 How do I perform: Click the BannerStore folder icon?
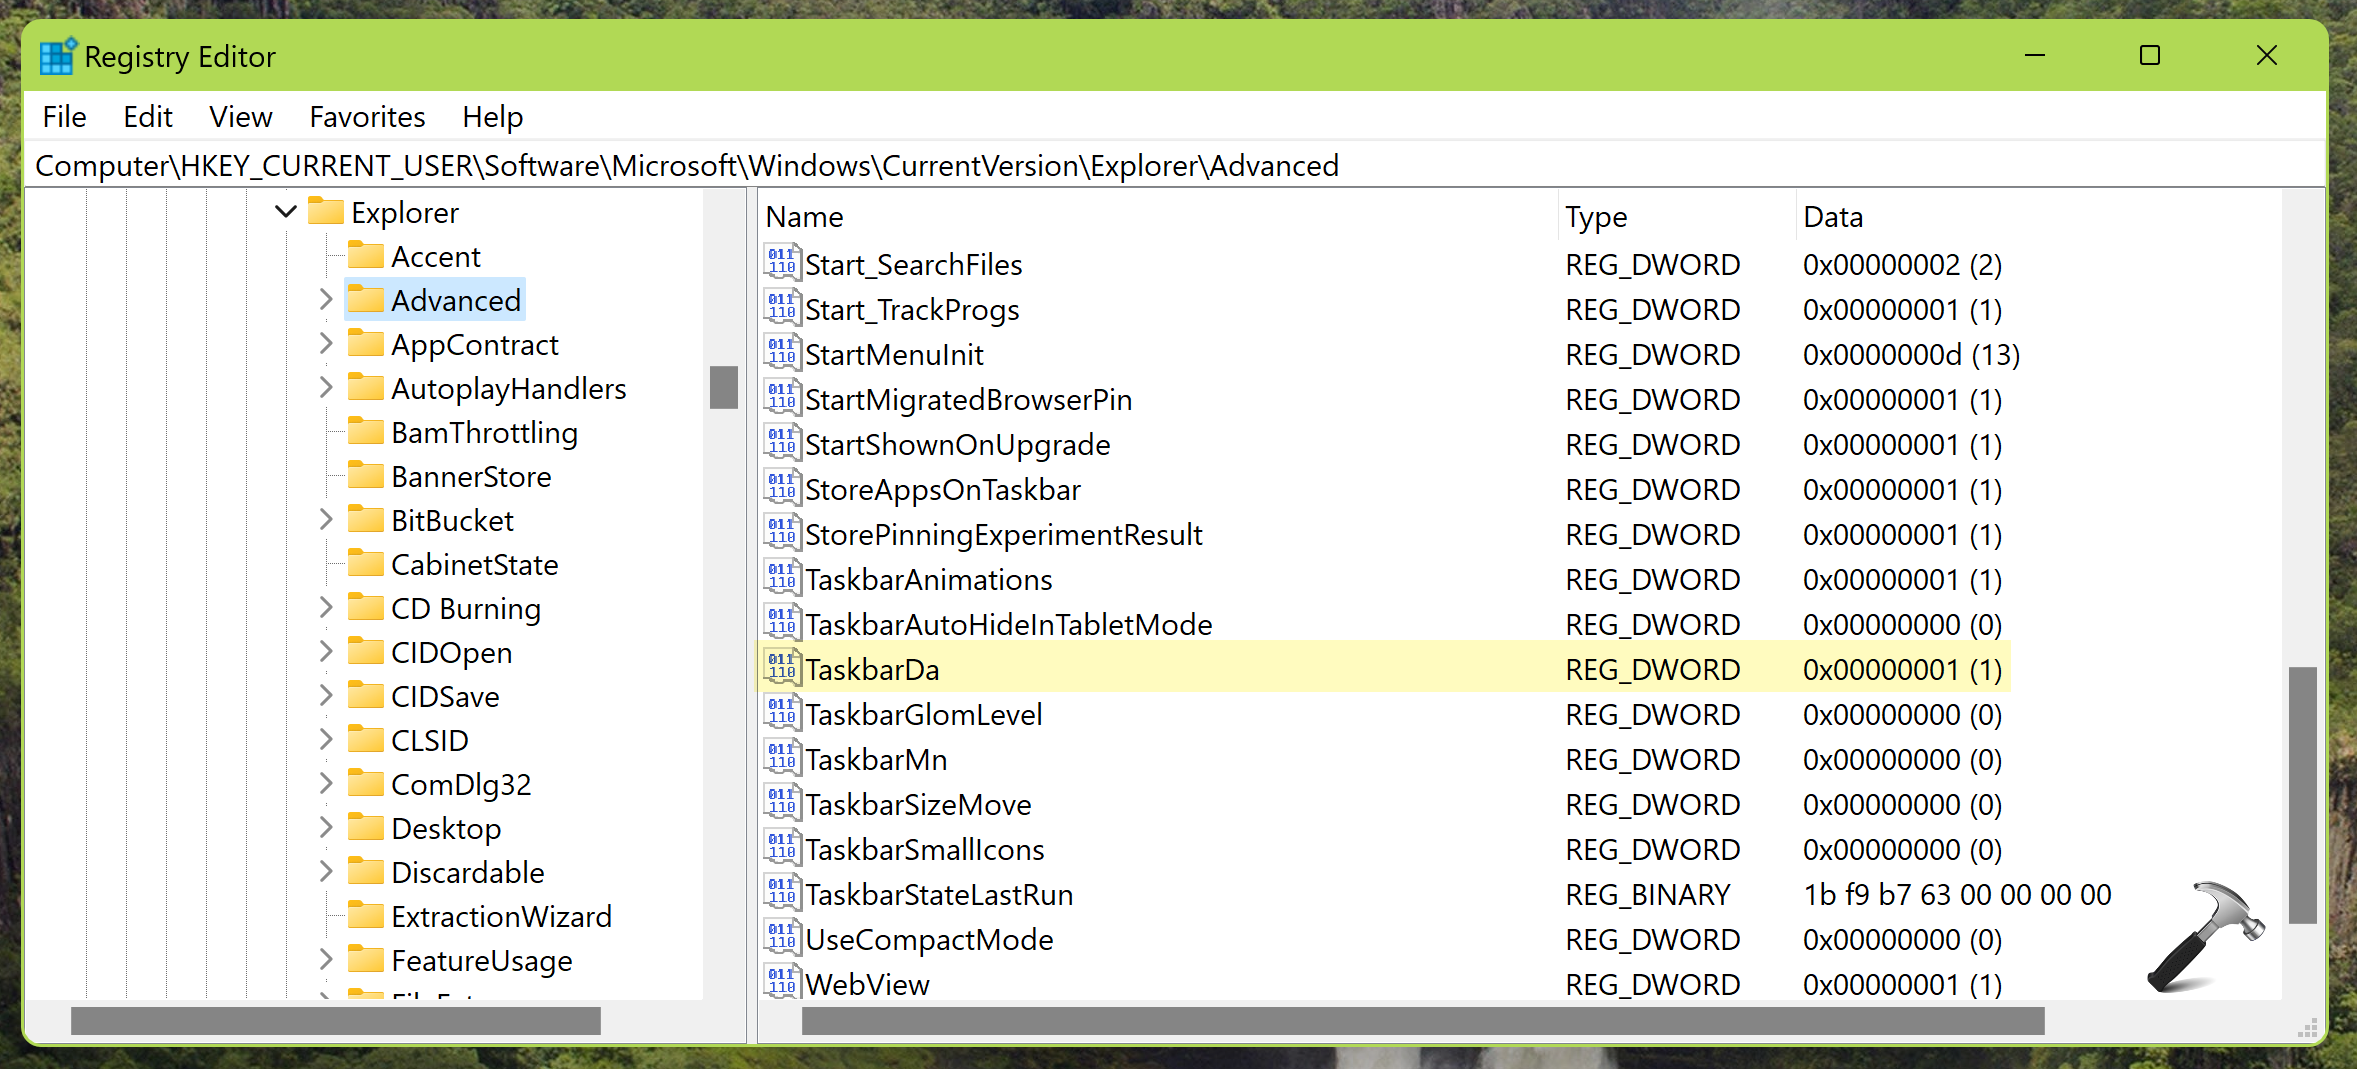click(x=366, y=475)
